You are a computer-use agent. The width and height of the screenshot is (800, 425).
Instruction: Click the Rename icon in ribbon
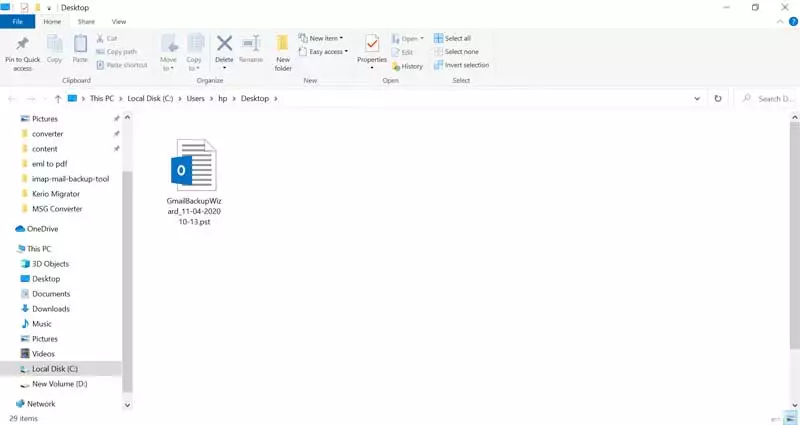[251, 49]
